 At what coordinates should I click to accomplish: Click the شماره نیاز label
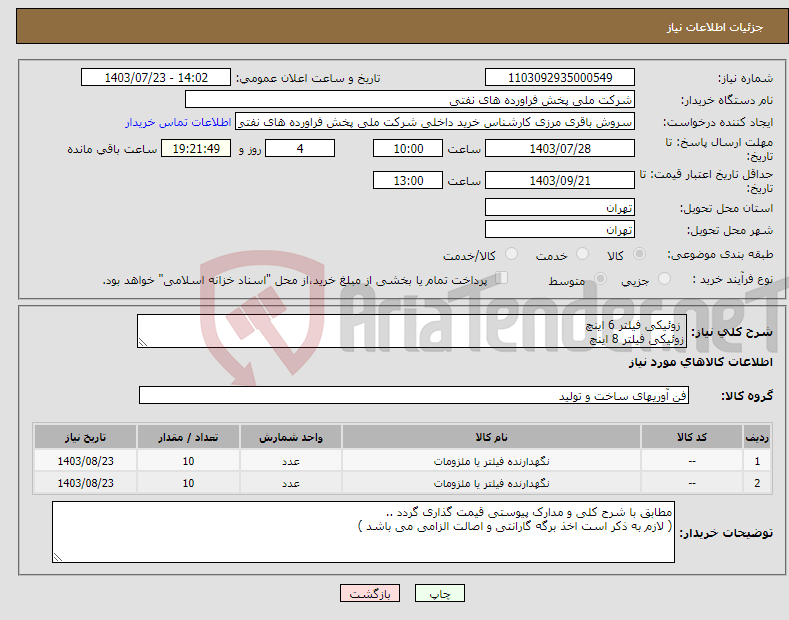pyautogui.click(x=745, y=78)
